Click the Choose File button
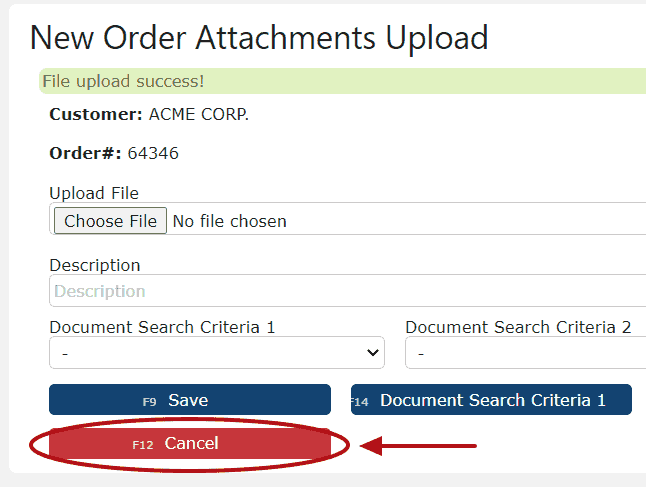 110,221
